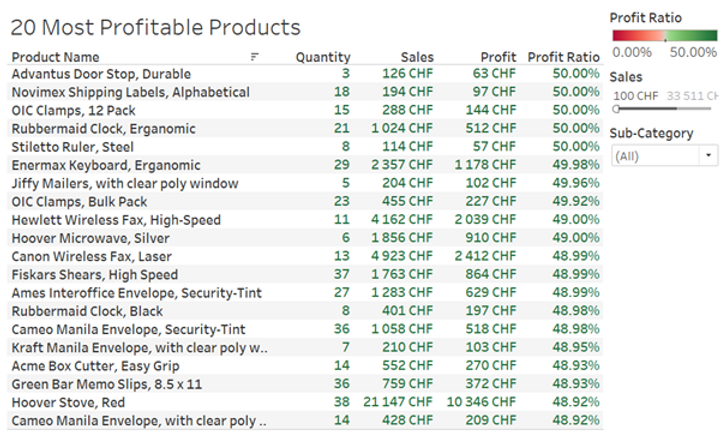Select Ames Interoffice Envelope, Security-Tint
The width and height of the screenshot is (726, 438).
coord(137,293)
